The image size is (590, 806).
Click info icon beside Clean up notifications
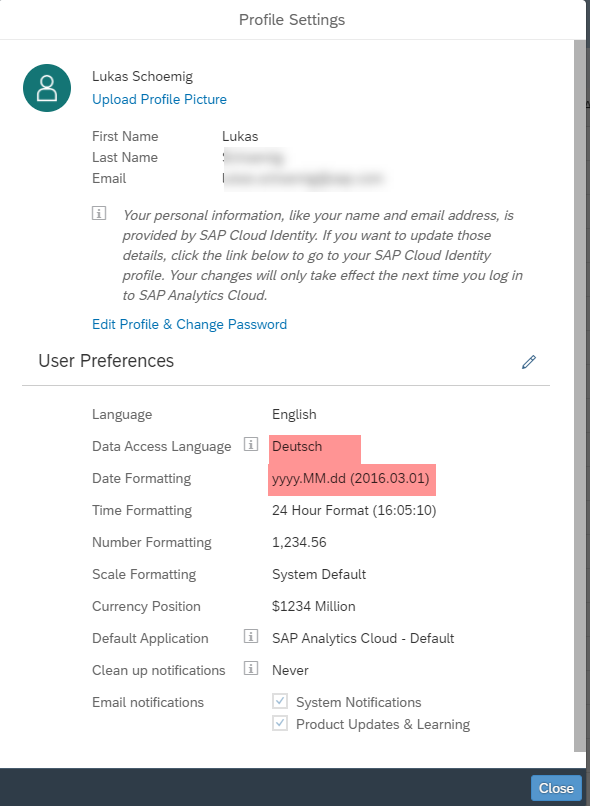[x=250, y=668]
